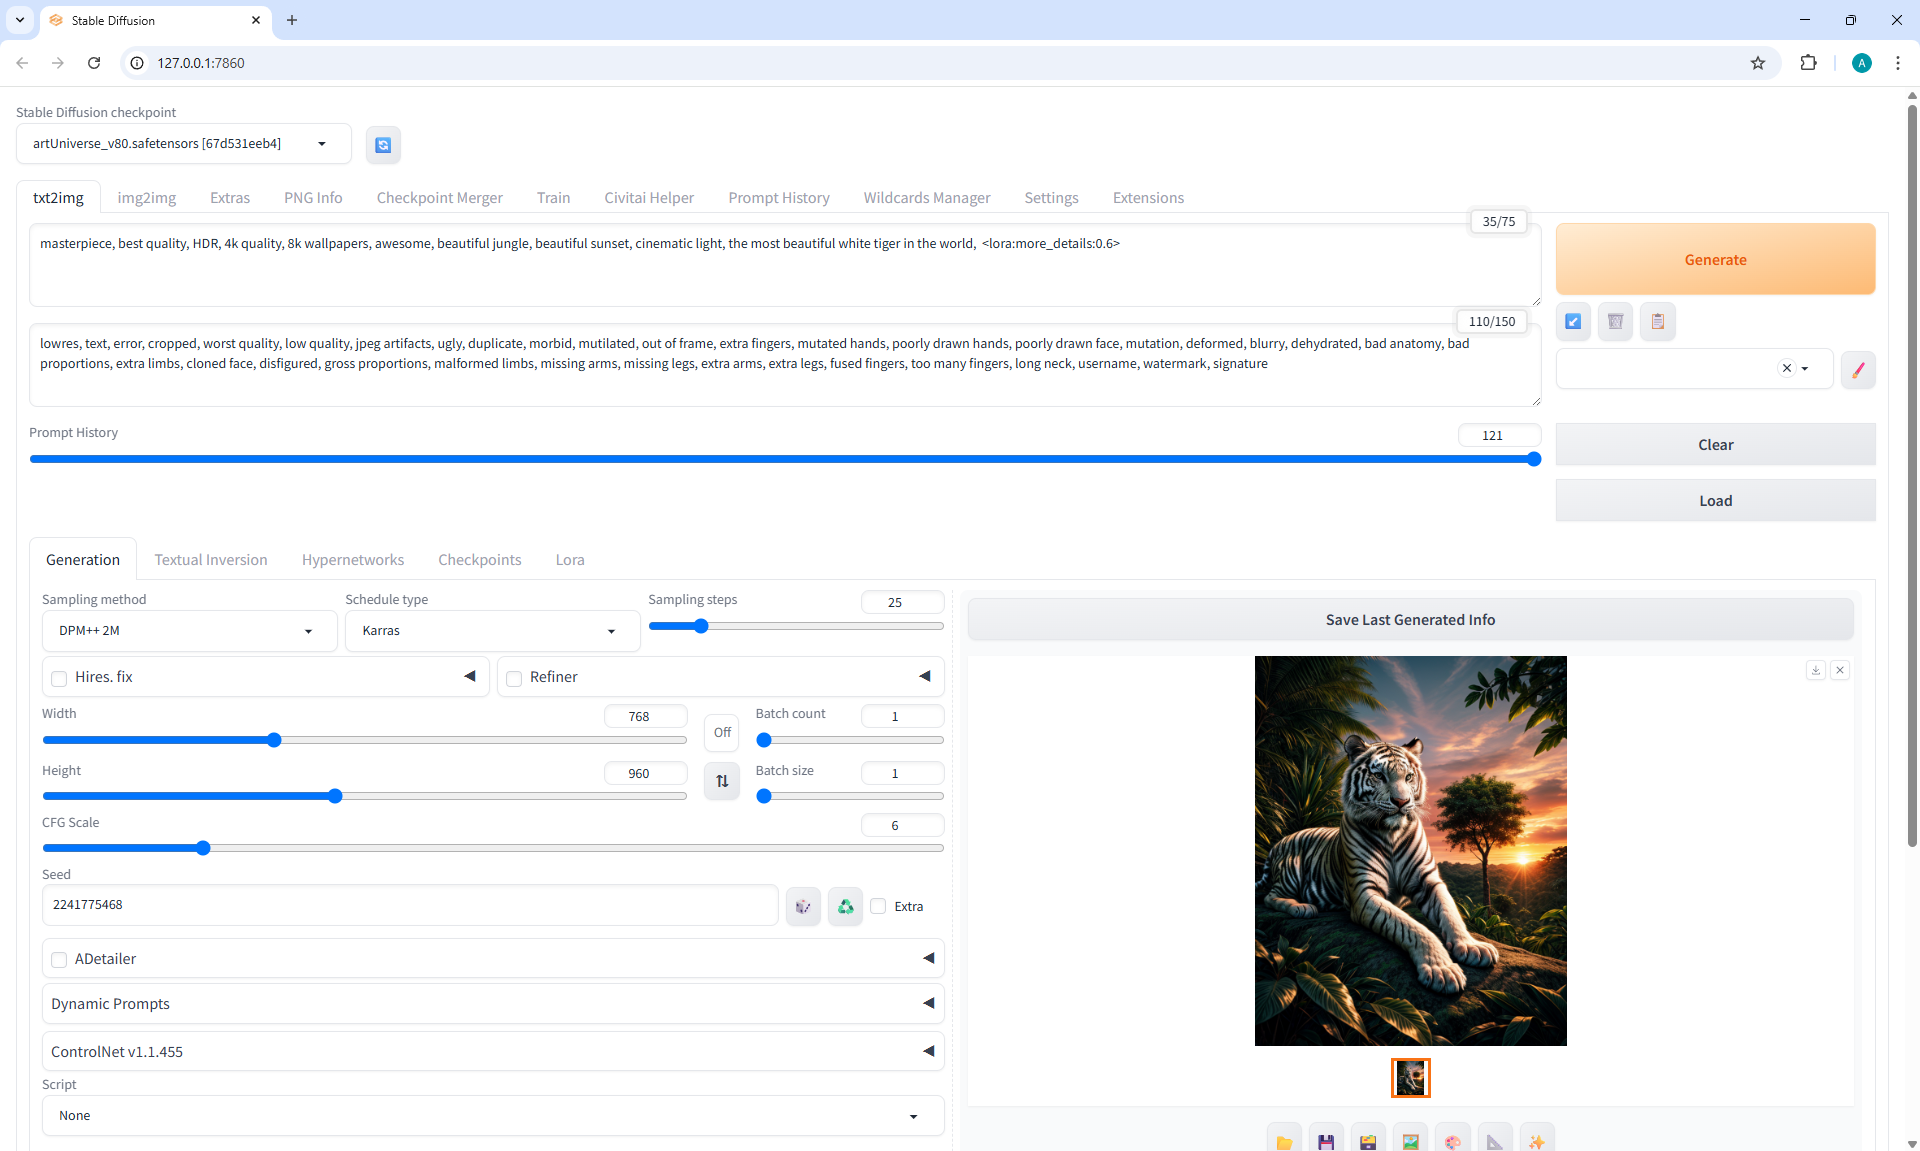Expand the ControlNet v1.1.455 section

coord(492,1051)
